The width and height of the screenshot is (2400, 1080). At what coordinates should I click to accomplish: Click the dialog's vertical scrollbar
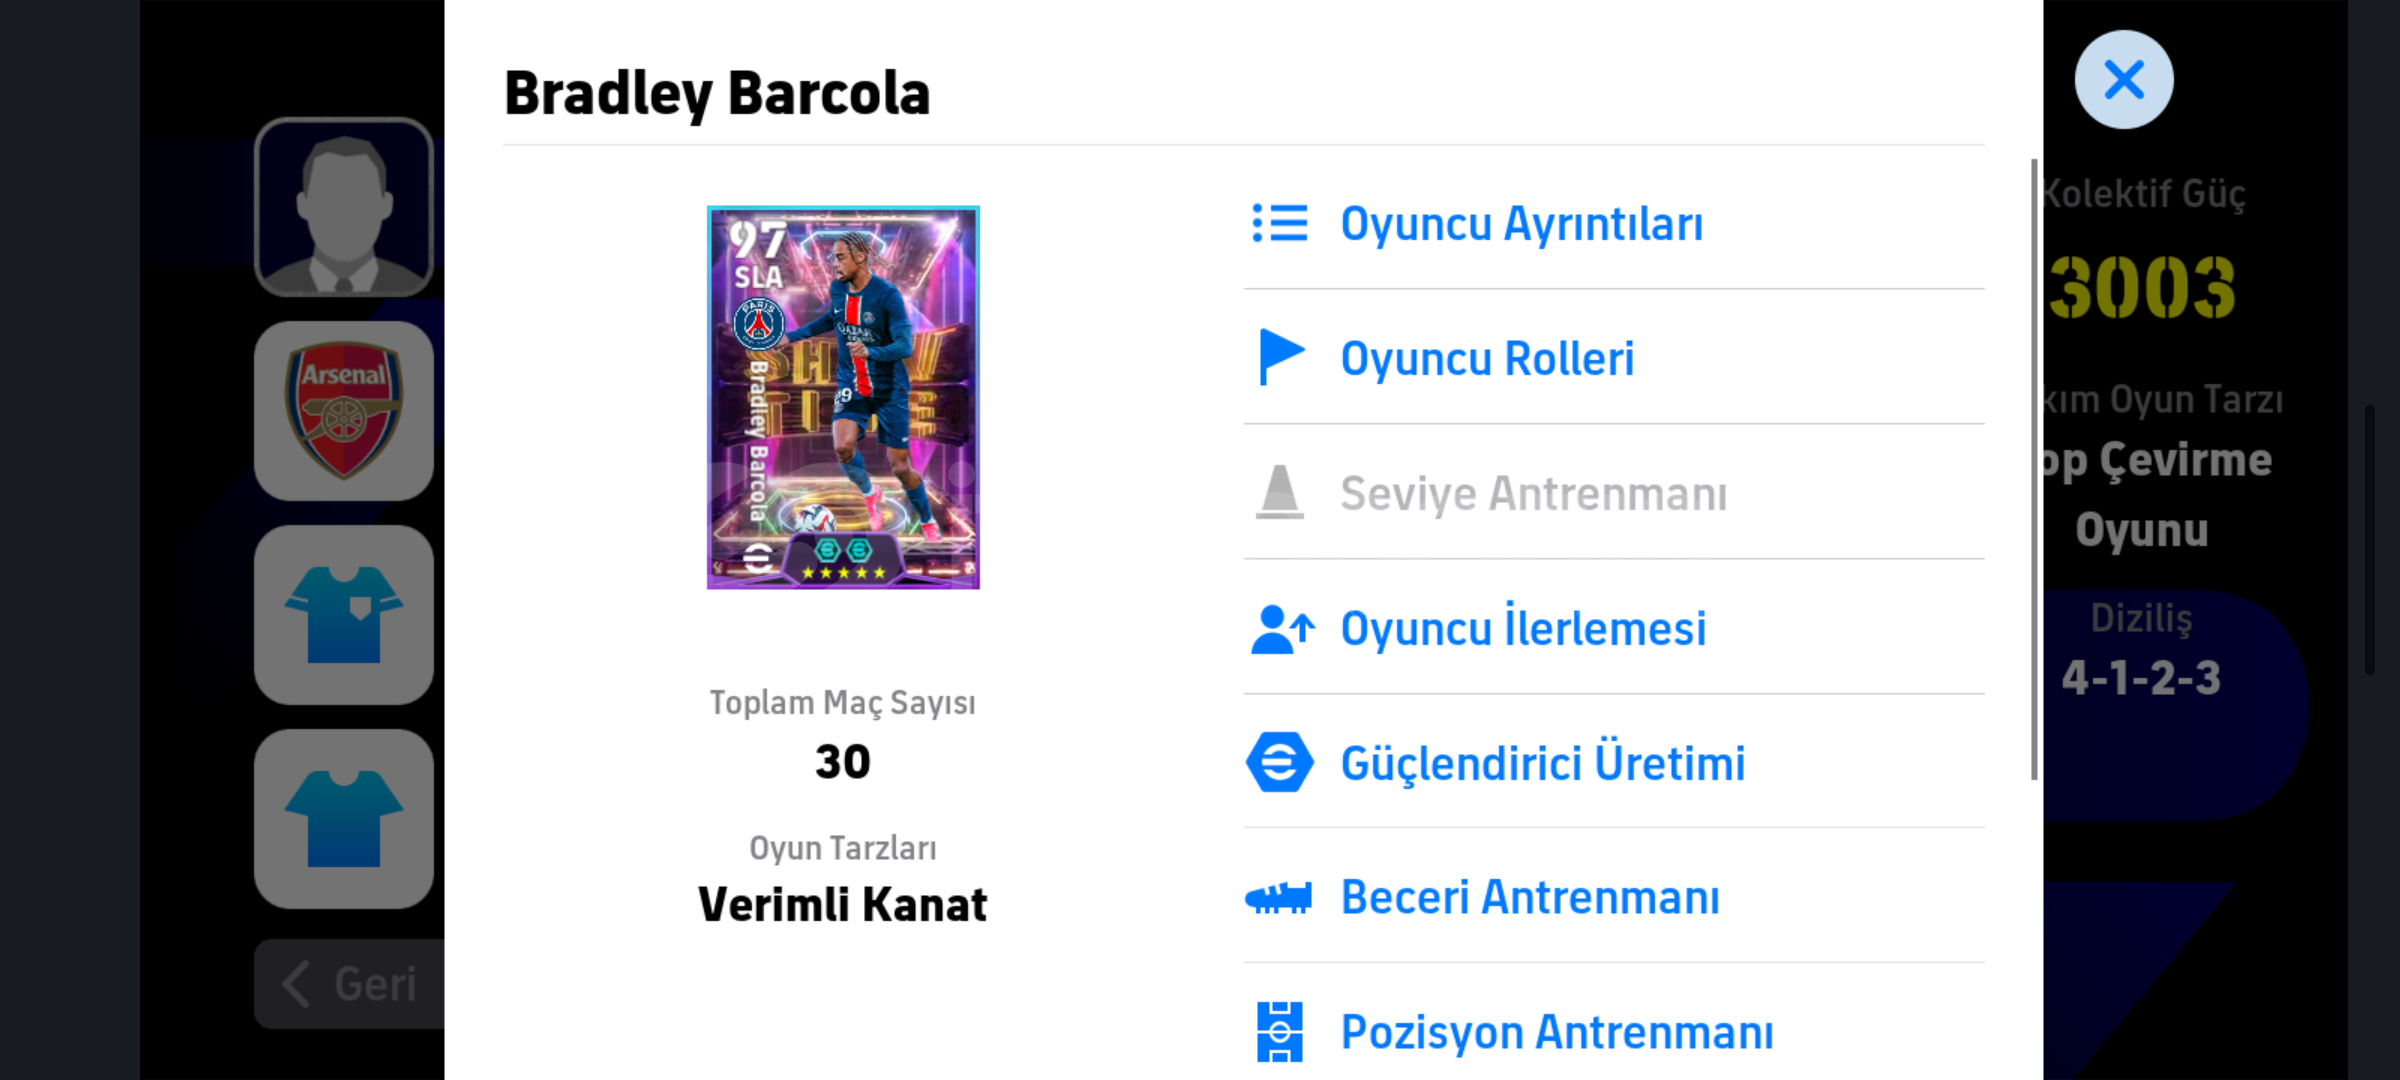pyautogui.click(x=2033, y=470)
